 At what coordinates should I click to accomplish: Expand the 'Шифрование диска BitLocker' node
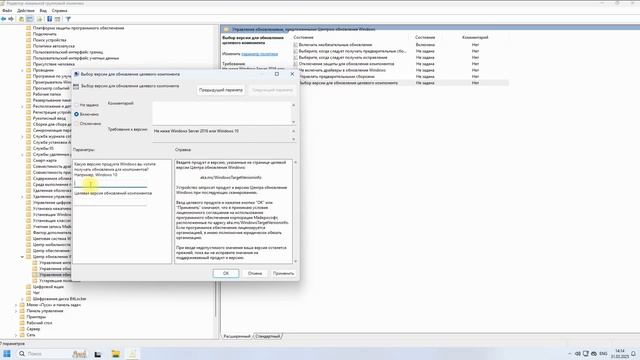(22, 299)
